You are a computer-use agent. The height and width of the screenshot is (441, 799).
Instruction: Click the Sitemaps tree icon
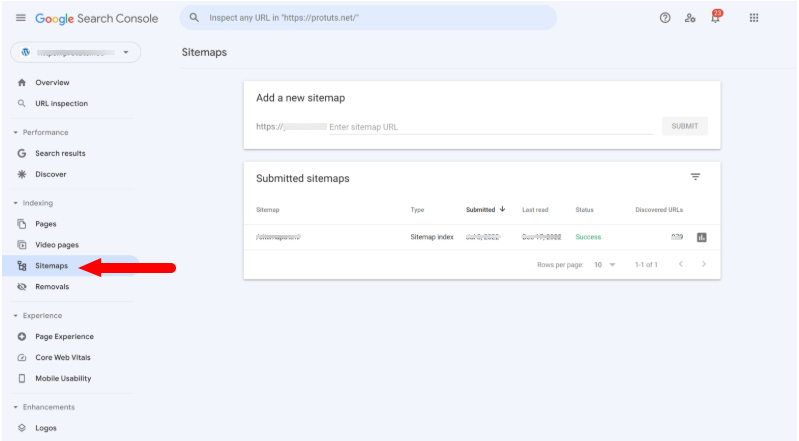[21, 266]
